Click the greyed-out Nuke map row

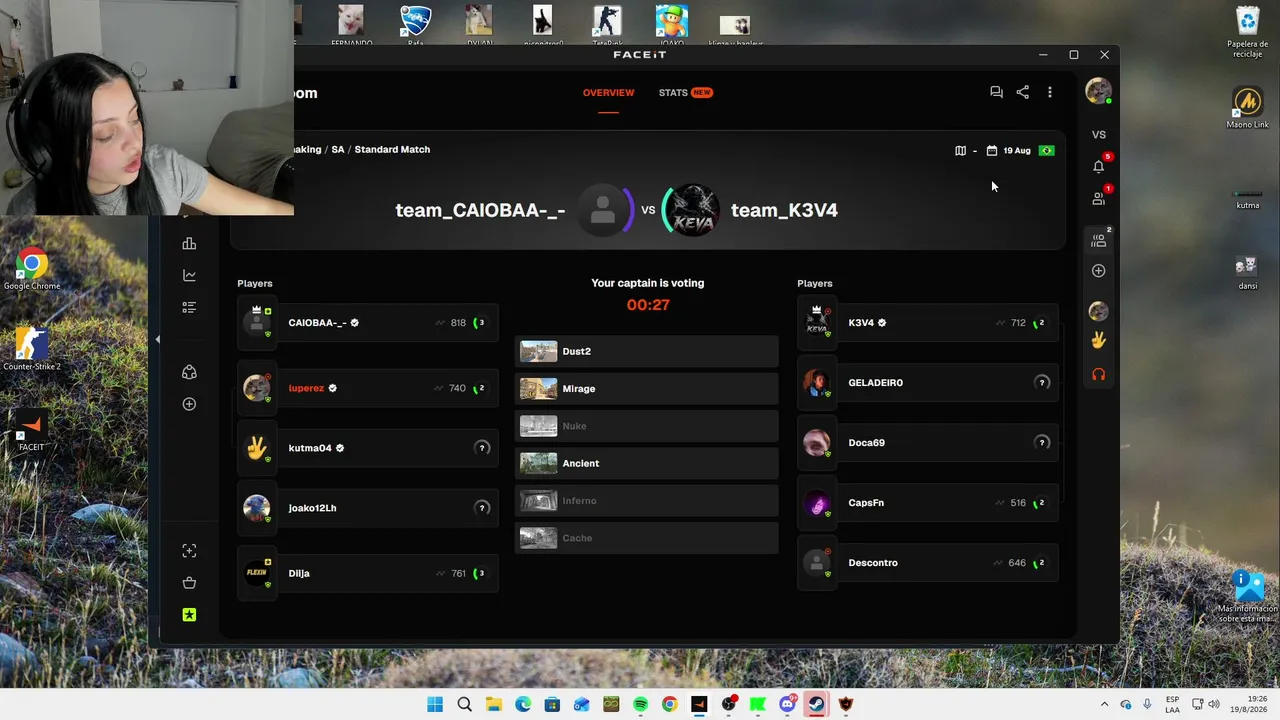(647, 426)
